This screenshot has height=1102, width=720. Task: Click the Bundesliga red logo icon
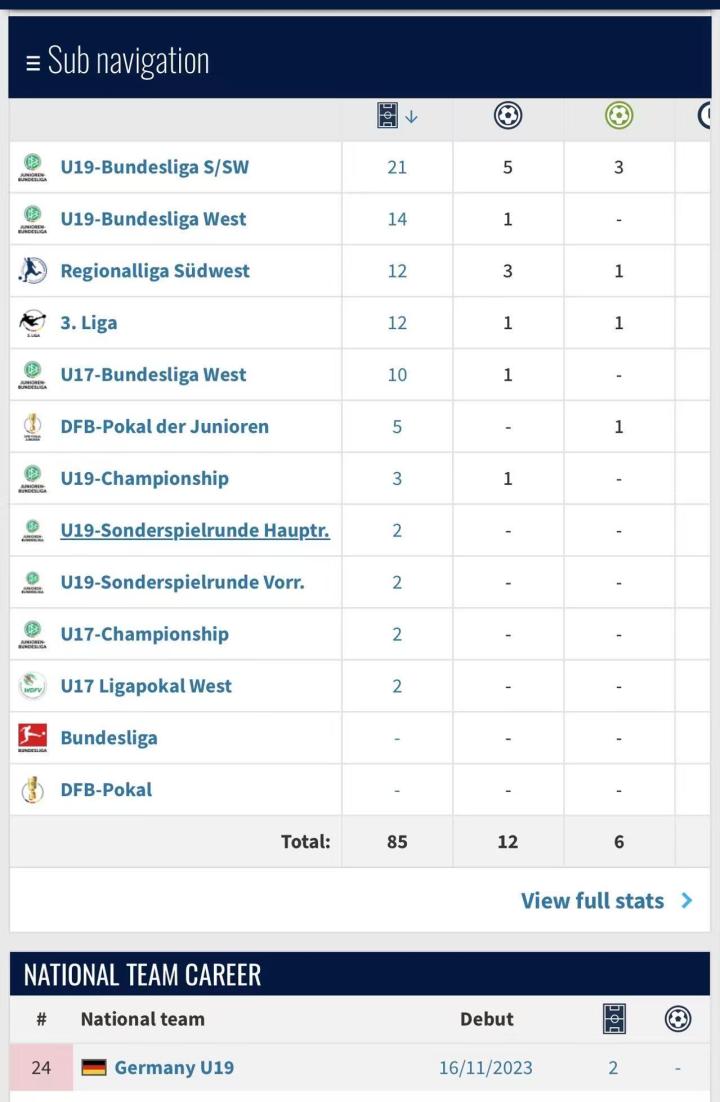click(32, 738)
